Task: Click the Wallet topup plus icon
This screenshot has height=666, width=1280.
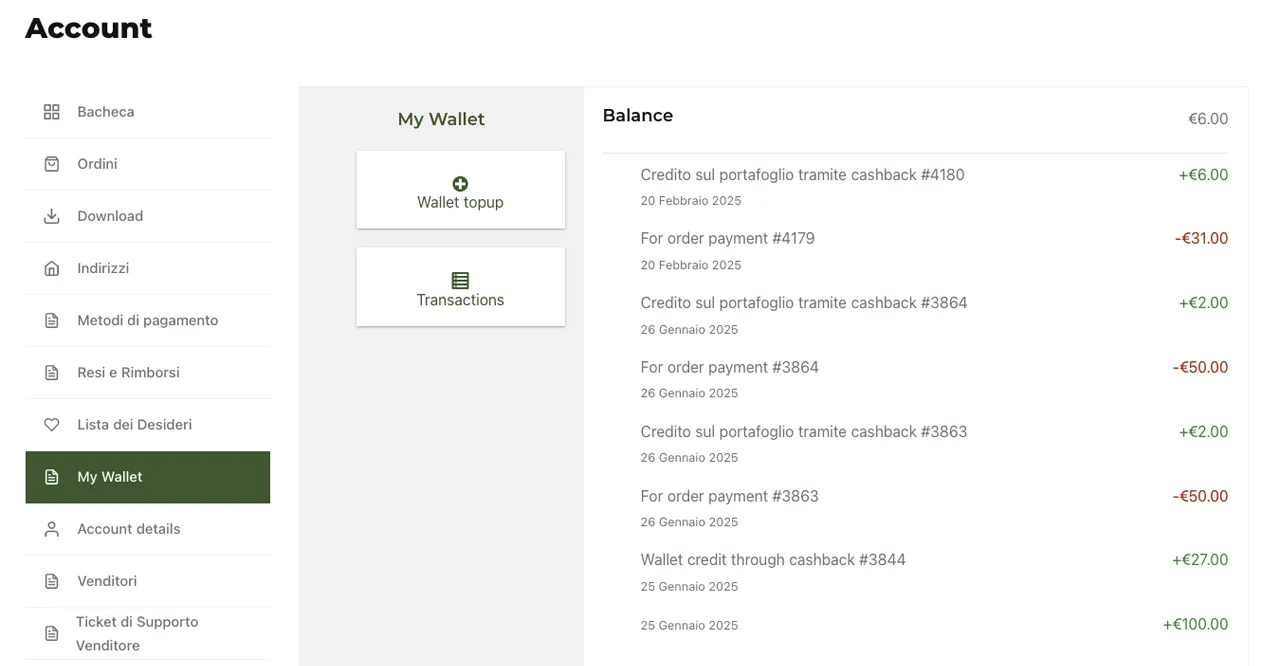Action: 460,184
